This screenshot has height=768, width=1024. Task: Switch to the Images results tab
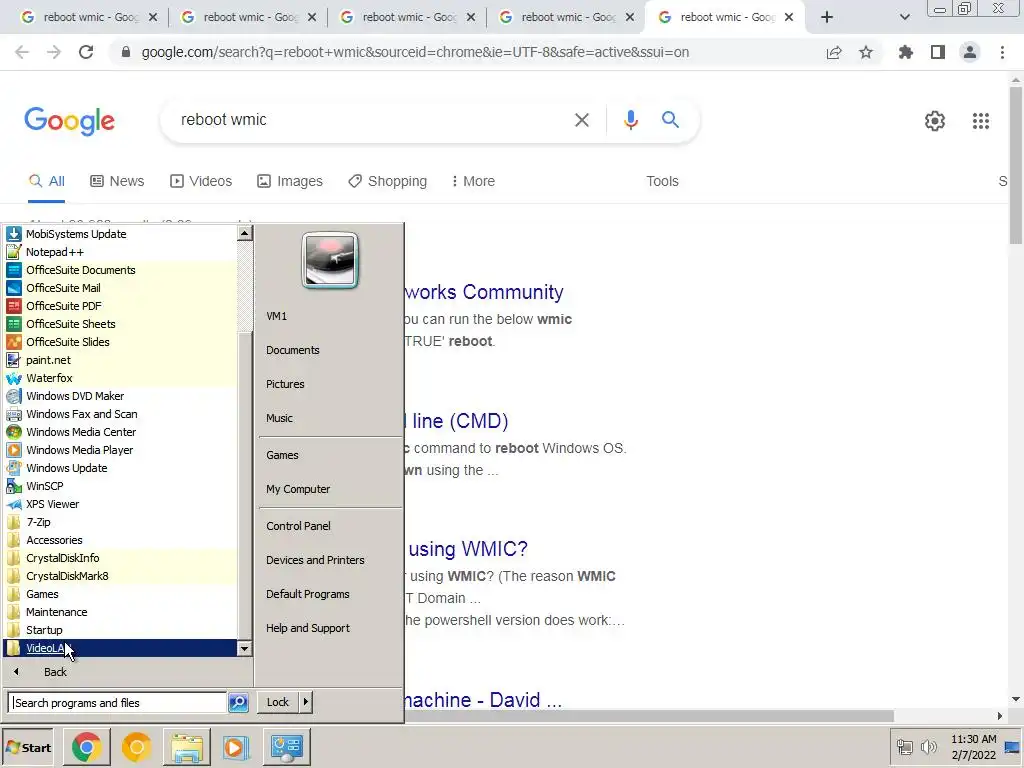[290, 181]
